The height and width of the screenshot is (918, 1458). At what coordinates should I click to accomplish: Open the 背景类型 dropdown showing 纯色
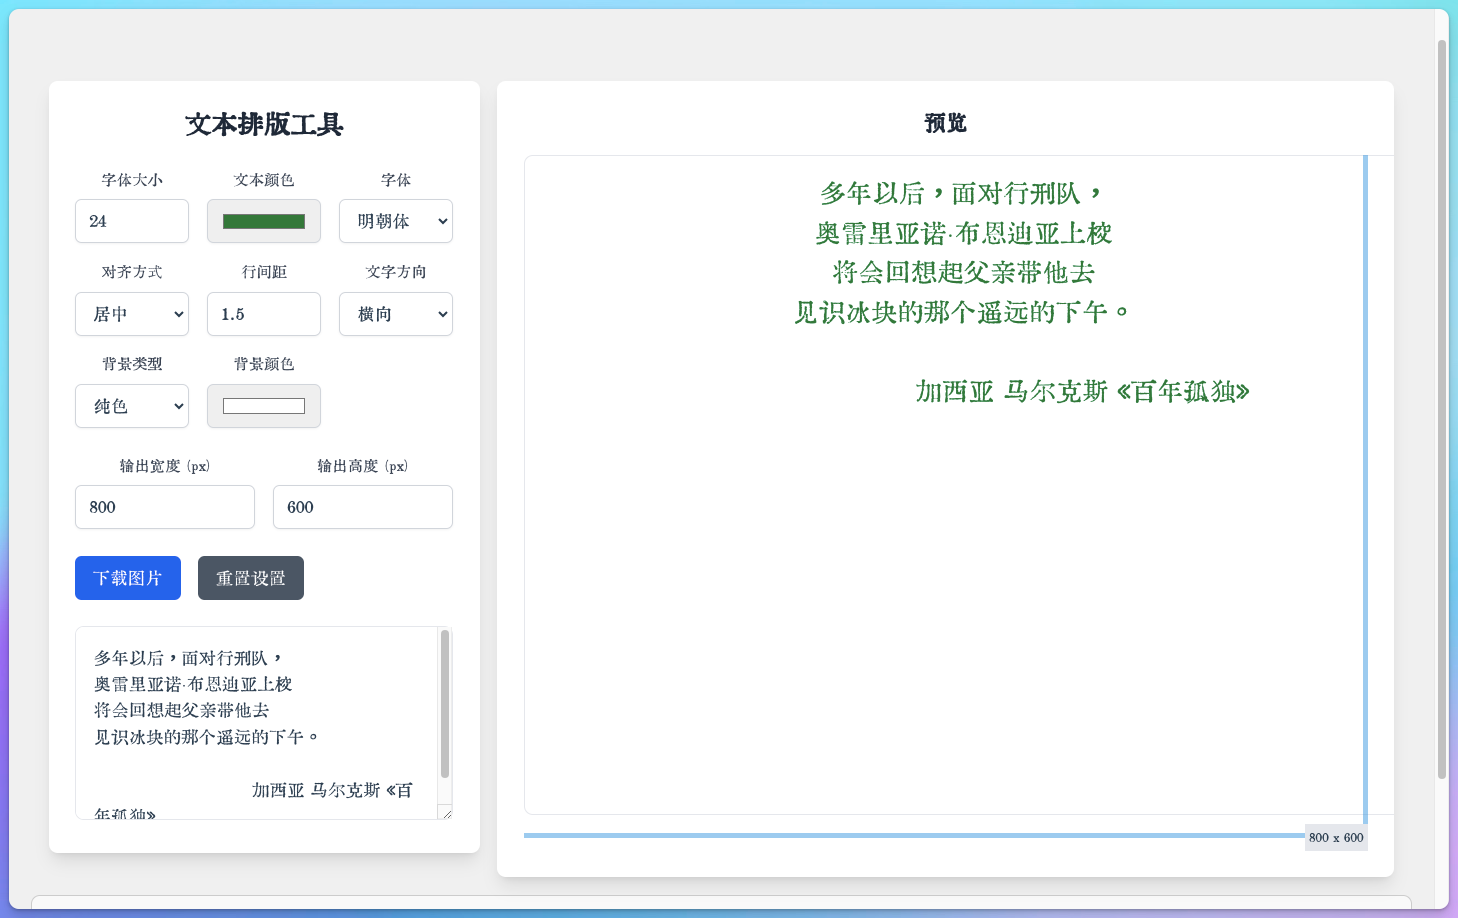point(132,406)
